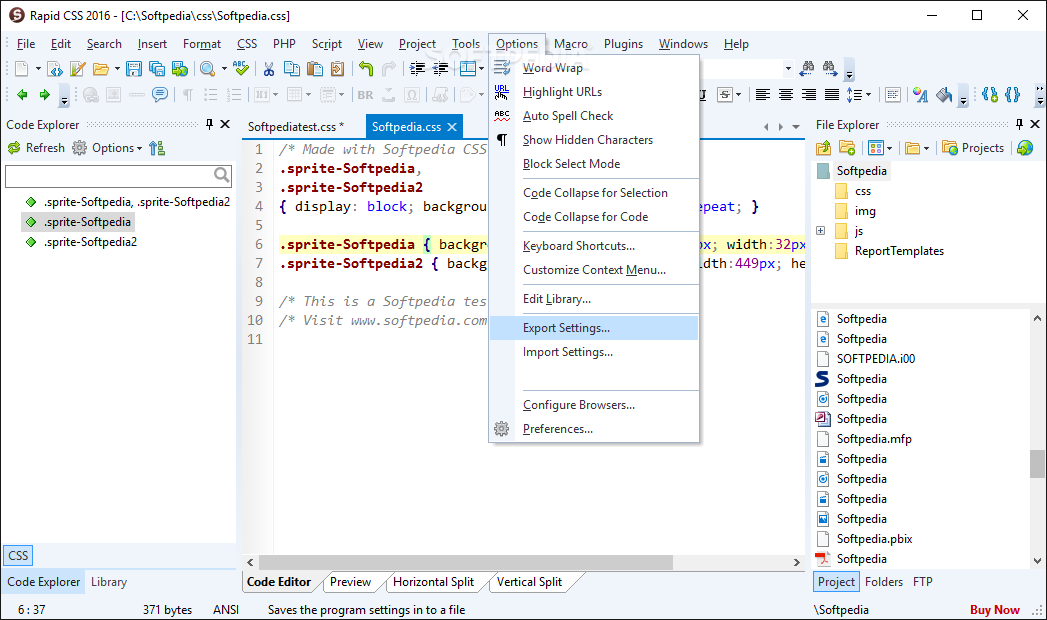1047x620 pixels.
Task: Click the green Forward arrow icon
Action: point(45,95)
